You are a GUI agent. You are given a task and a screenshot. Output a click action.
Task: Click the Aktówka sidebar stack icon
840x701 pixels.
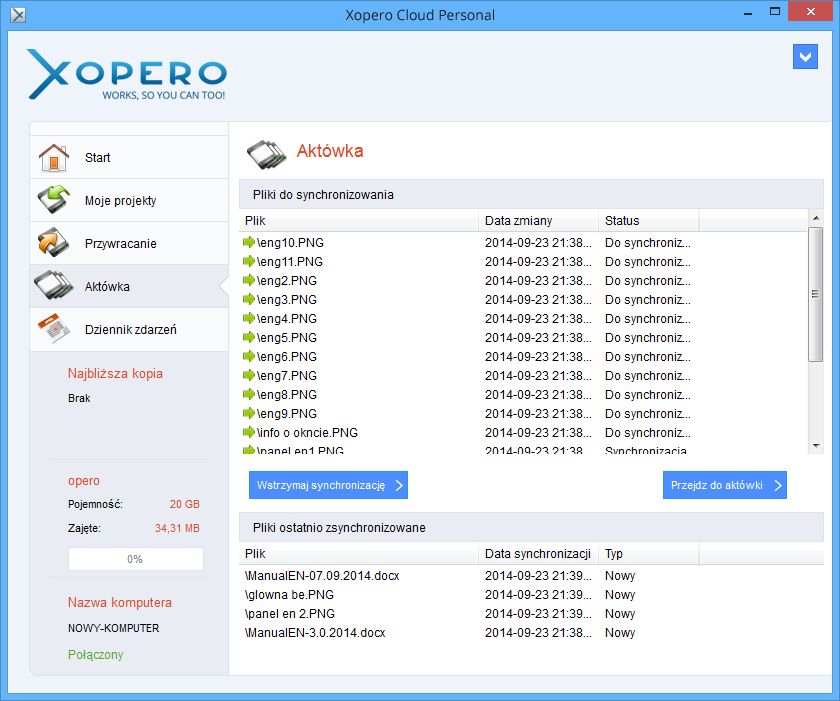[54, 285]
